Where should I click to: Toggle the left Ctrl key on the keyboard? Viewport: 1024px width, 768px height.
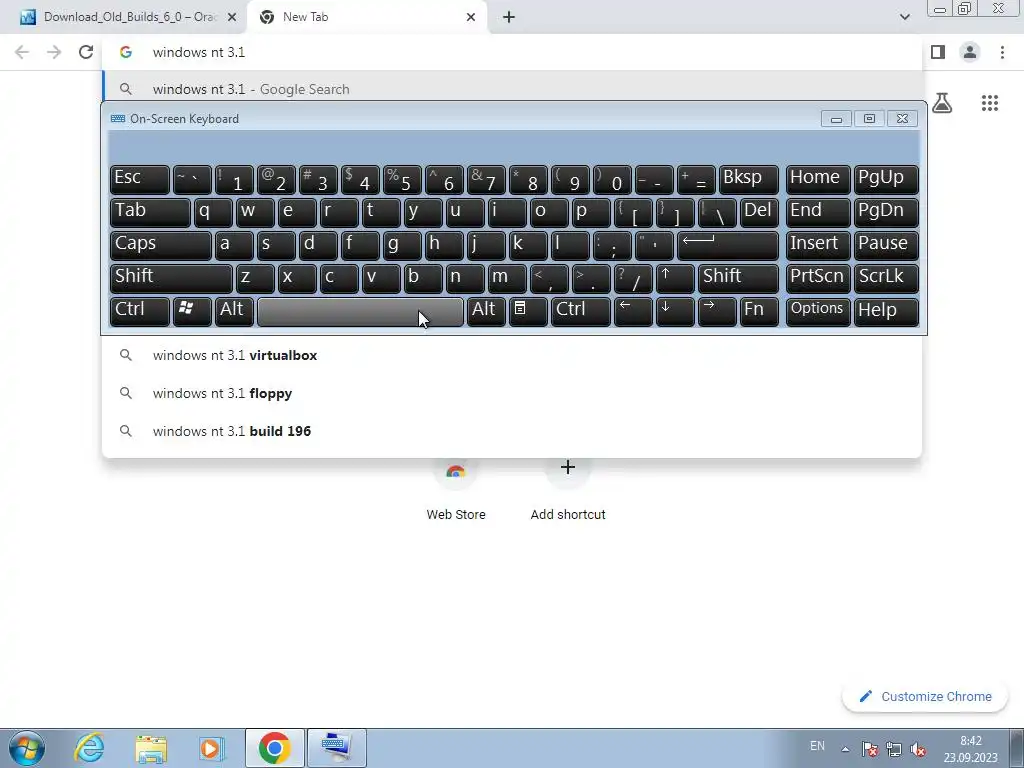click(x=140, y=311)
